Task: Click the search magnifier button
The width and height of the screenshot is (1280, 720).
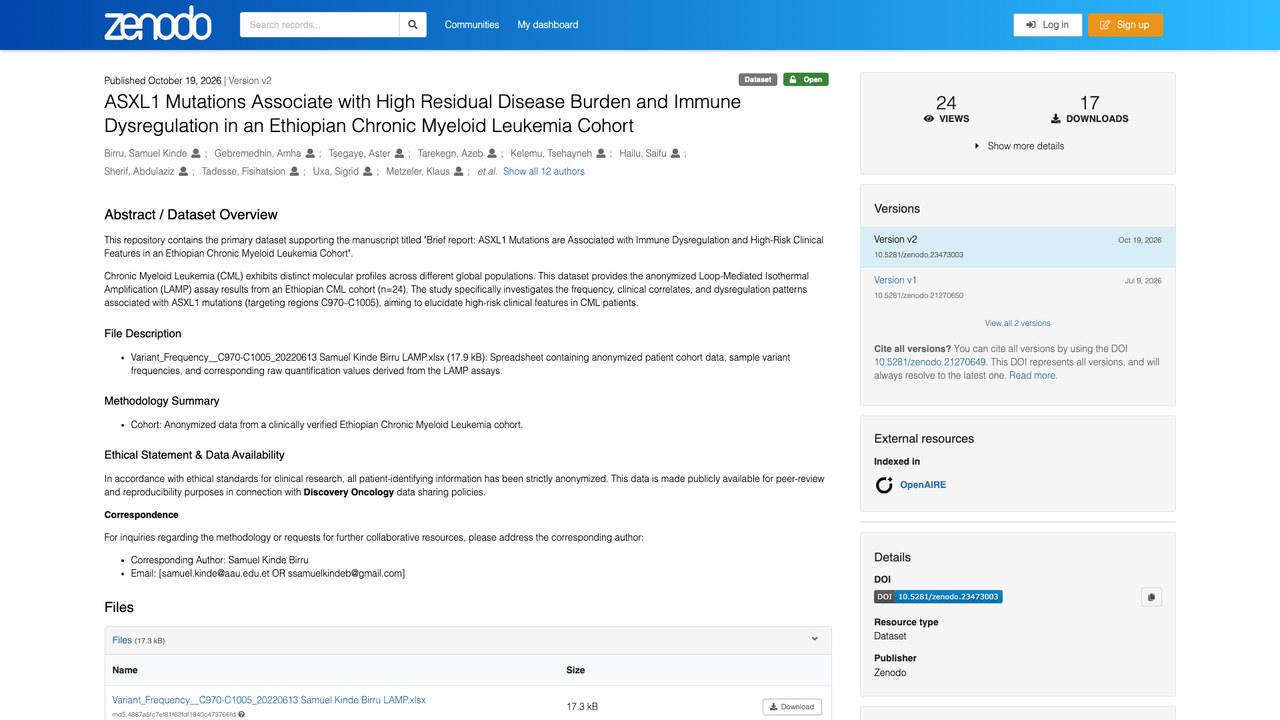Action: [x=413, y=25]
